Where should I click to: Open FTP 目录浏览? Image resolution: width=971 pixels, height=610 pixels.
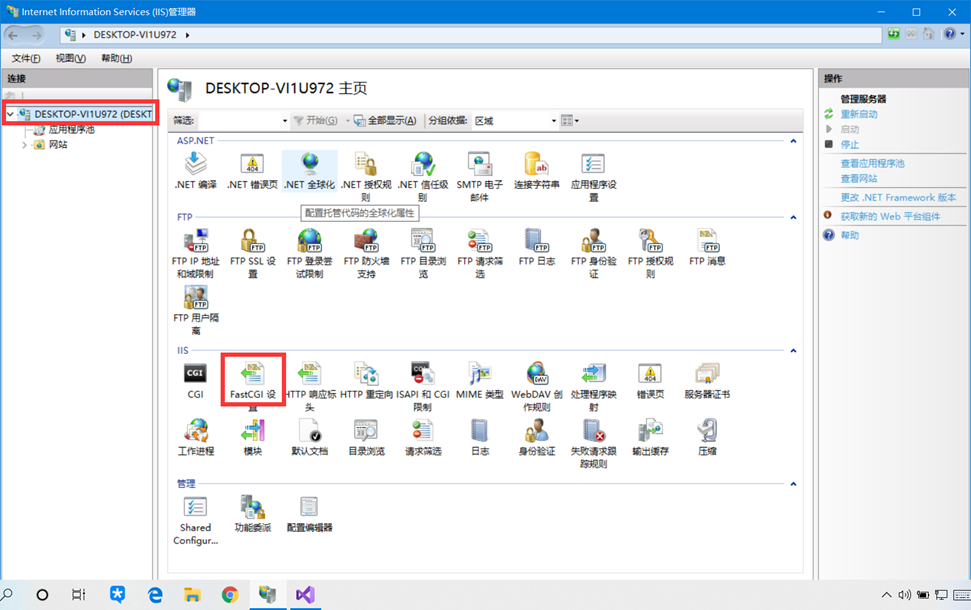(423, 253)
